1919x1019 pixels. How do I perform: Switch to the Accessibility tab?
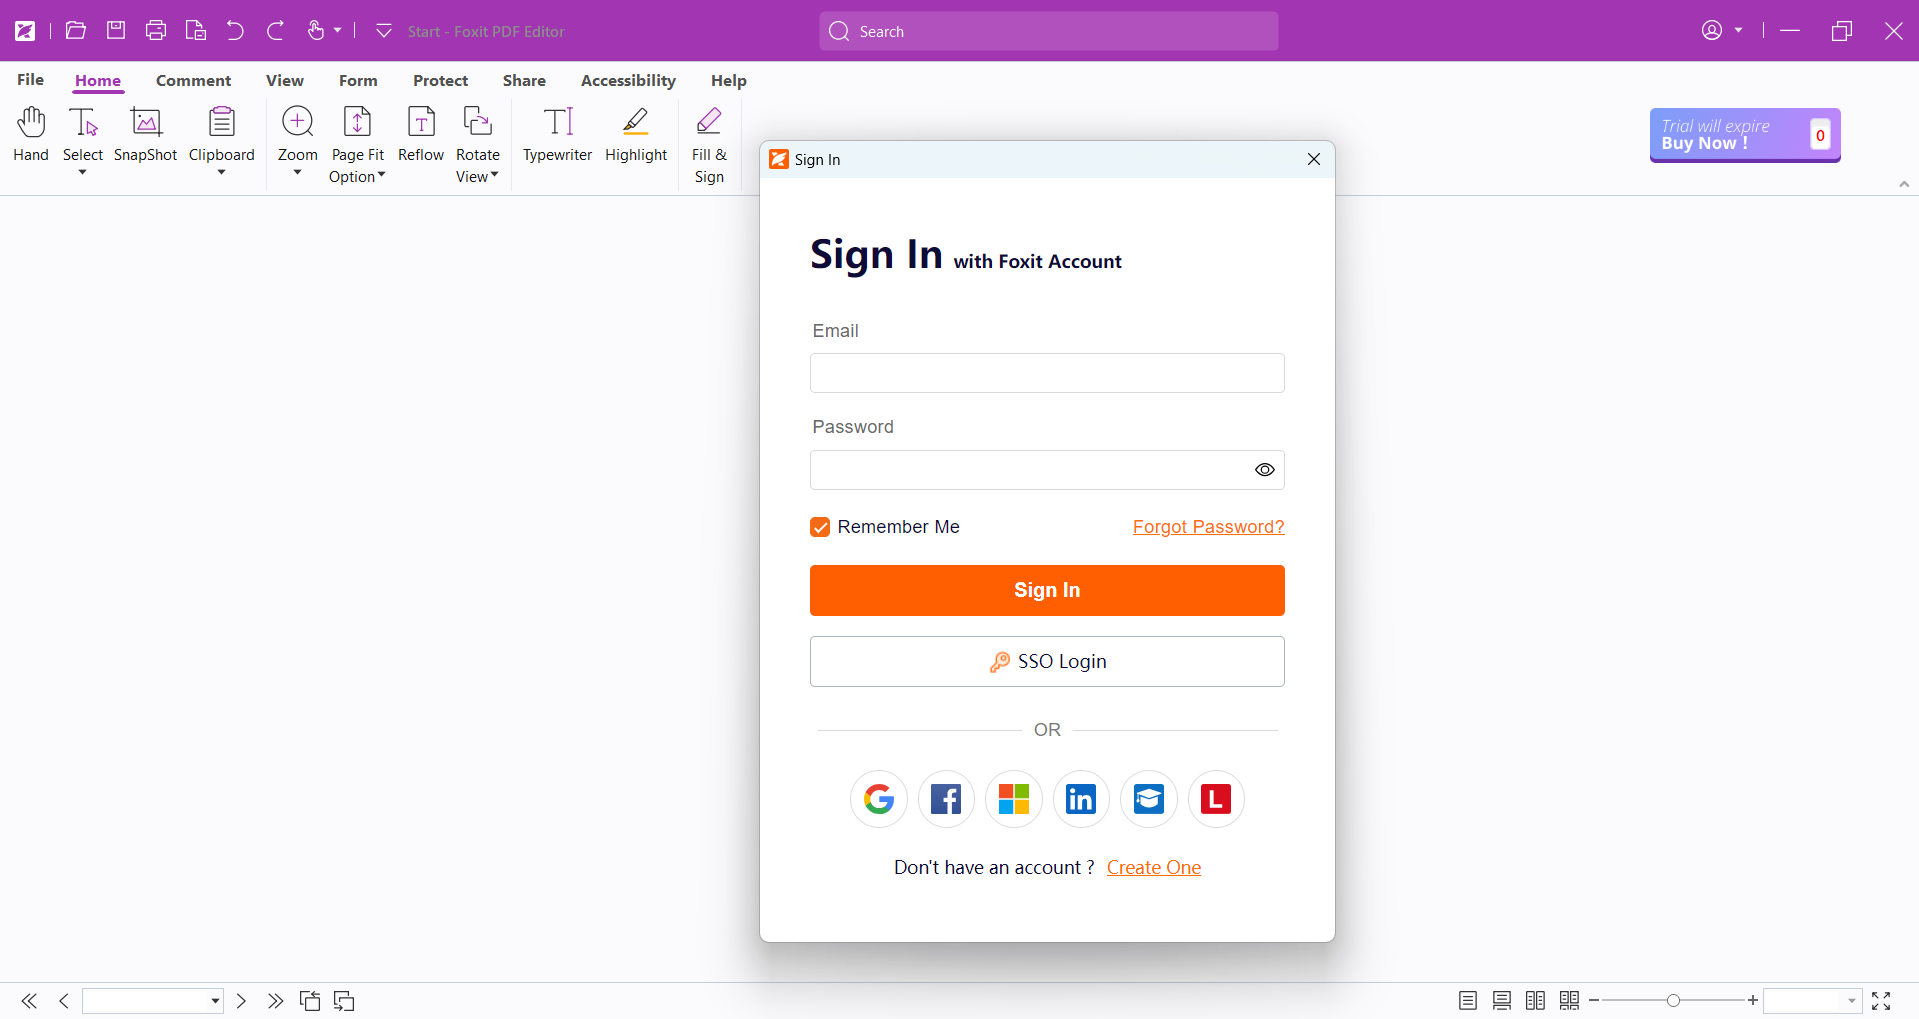coord(628,80)
